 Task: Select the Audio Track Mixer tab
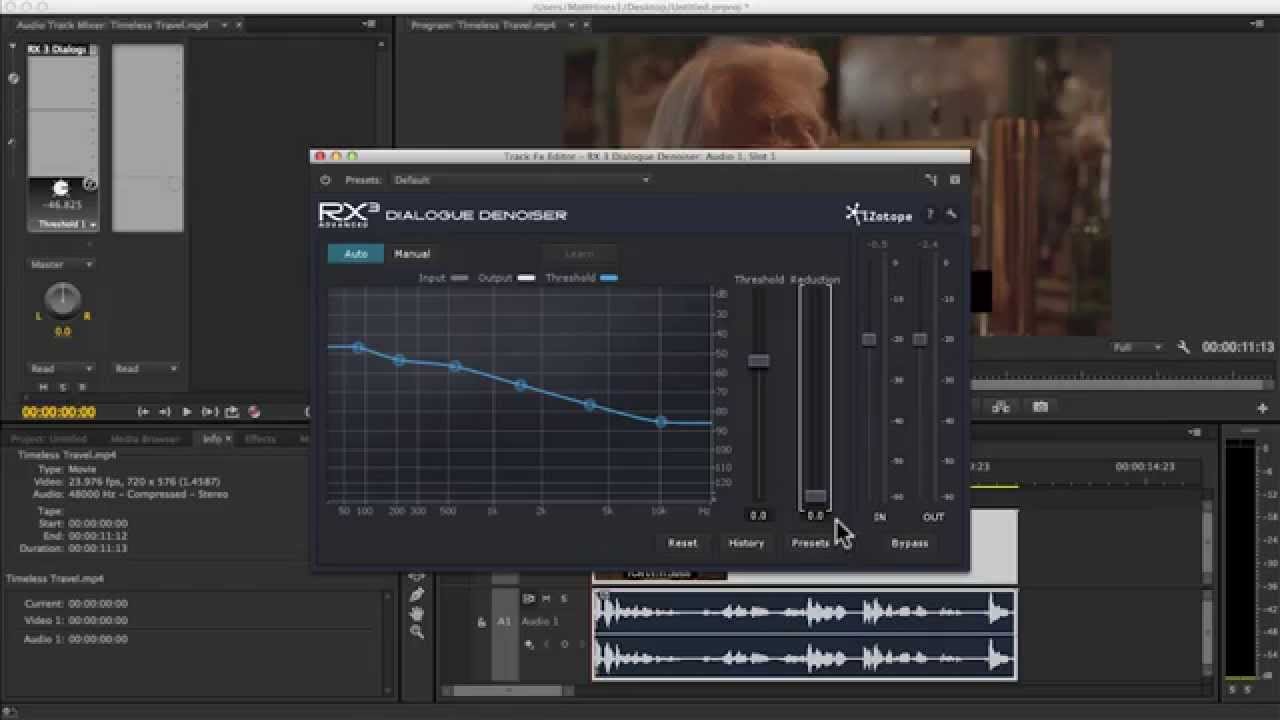[x=112, y=25]
